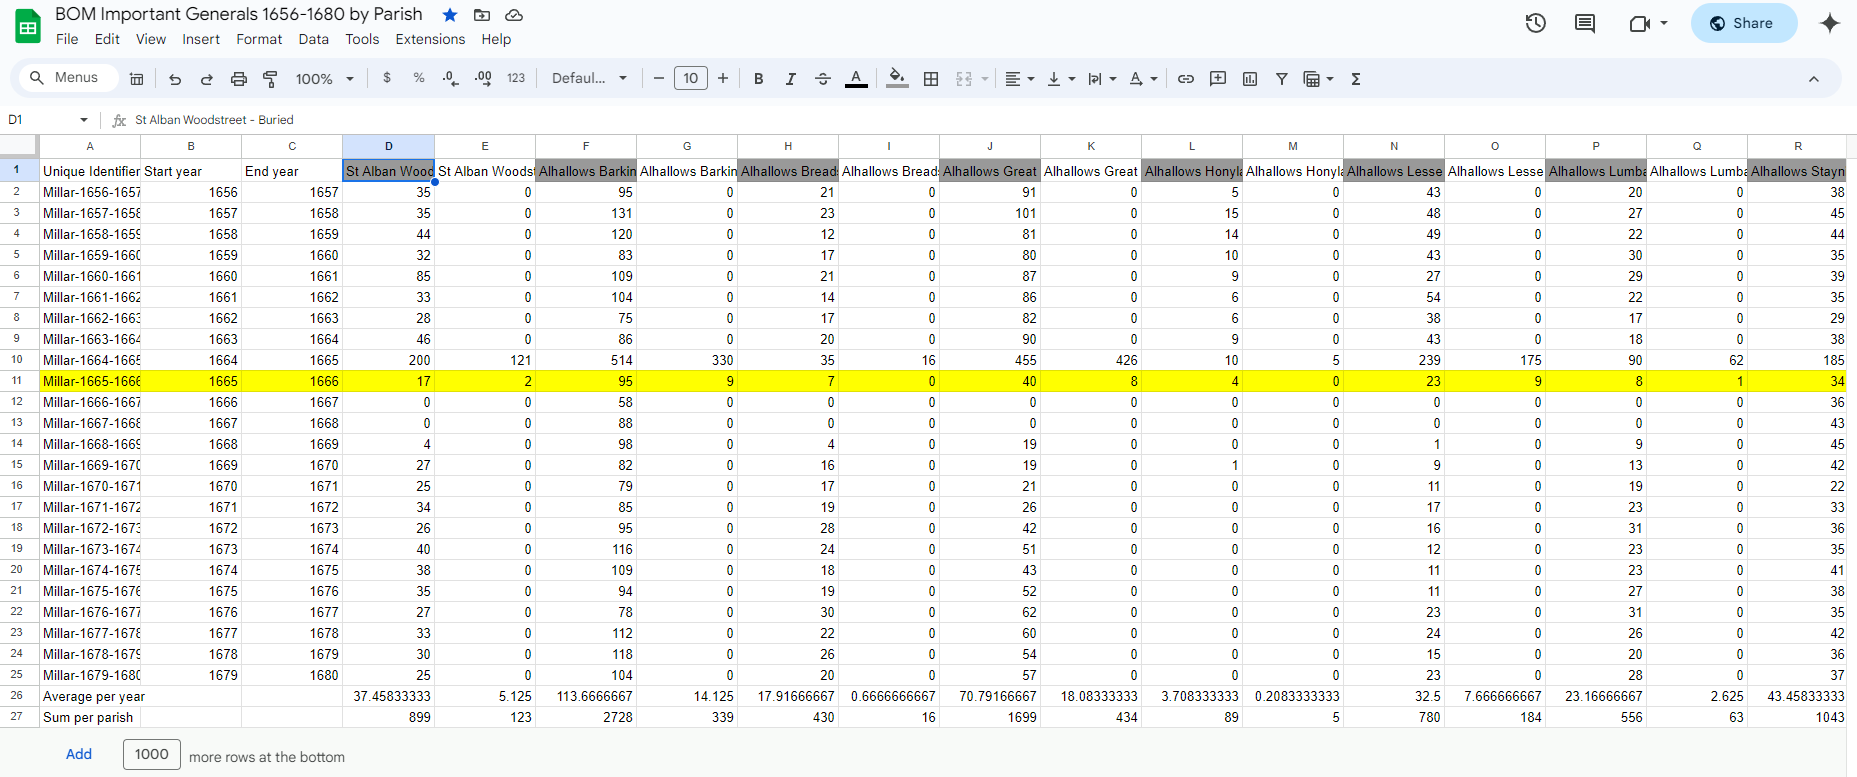Open the Tools menu
This screenshot has width=1857, height=777.
click(x=362, y=39)
